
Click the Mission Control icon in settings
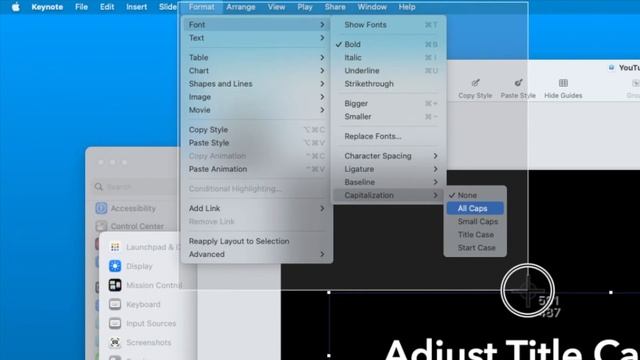point(115,285)
